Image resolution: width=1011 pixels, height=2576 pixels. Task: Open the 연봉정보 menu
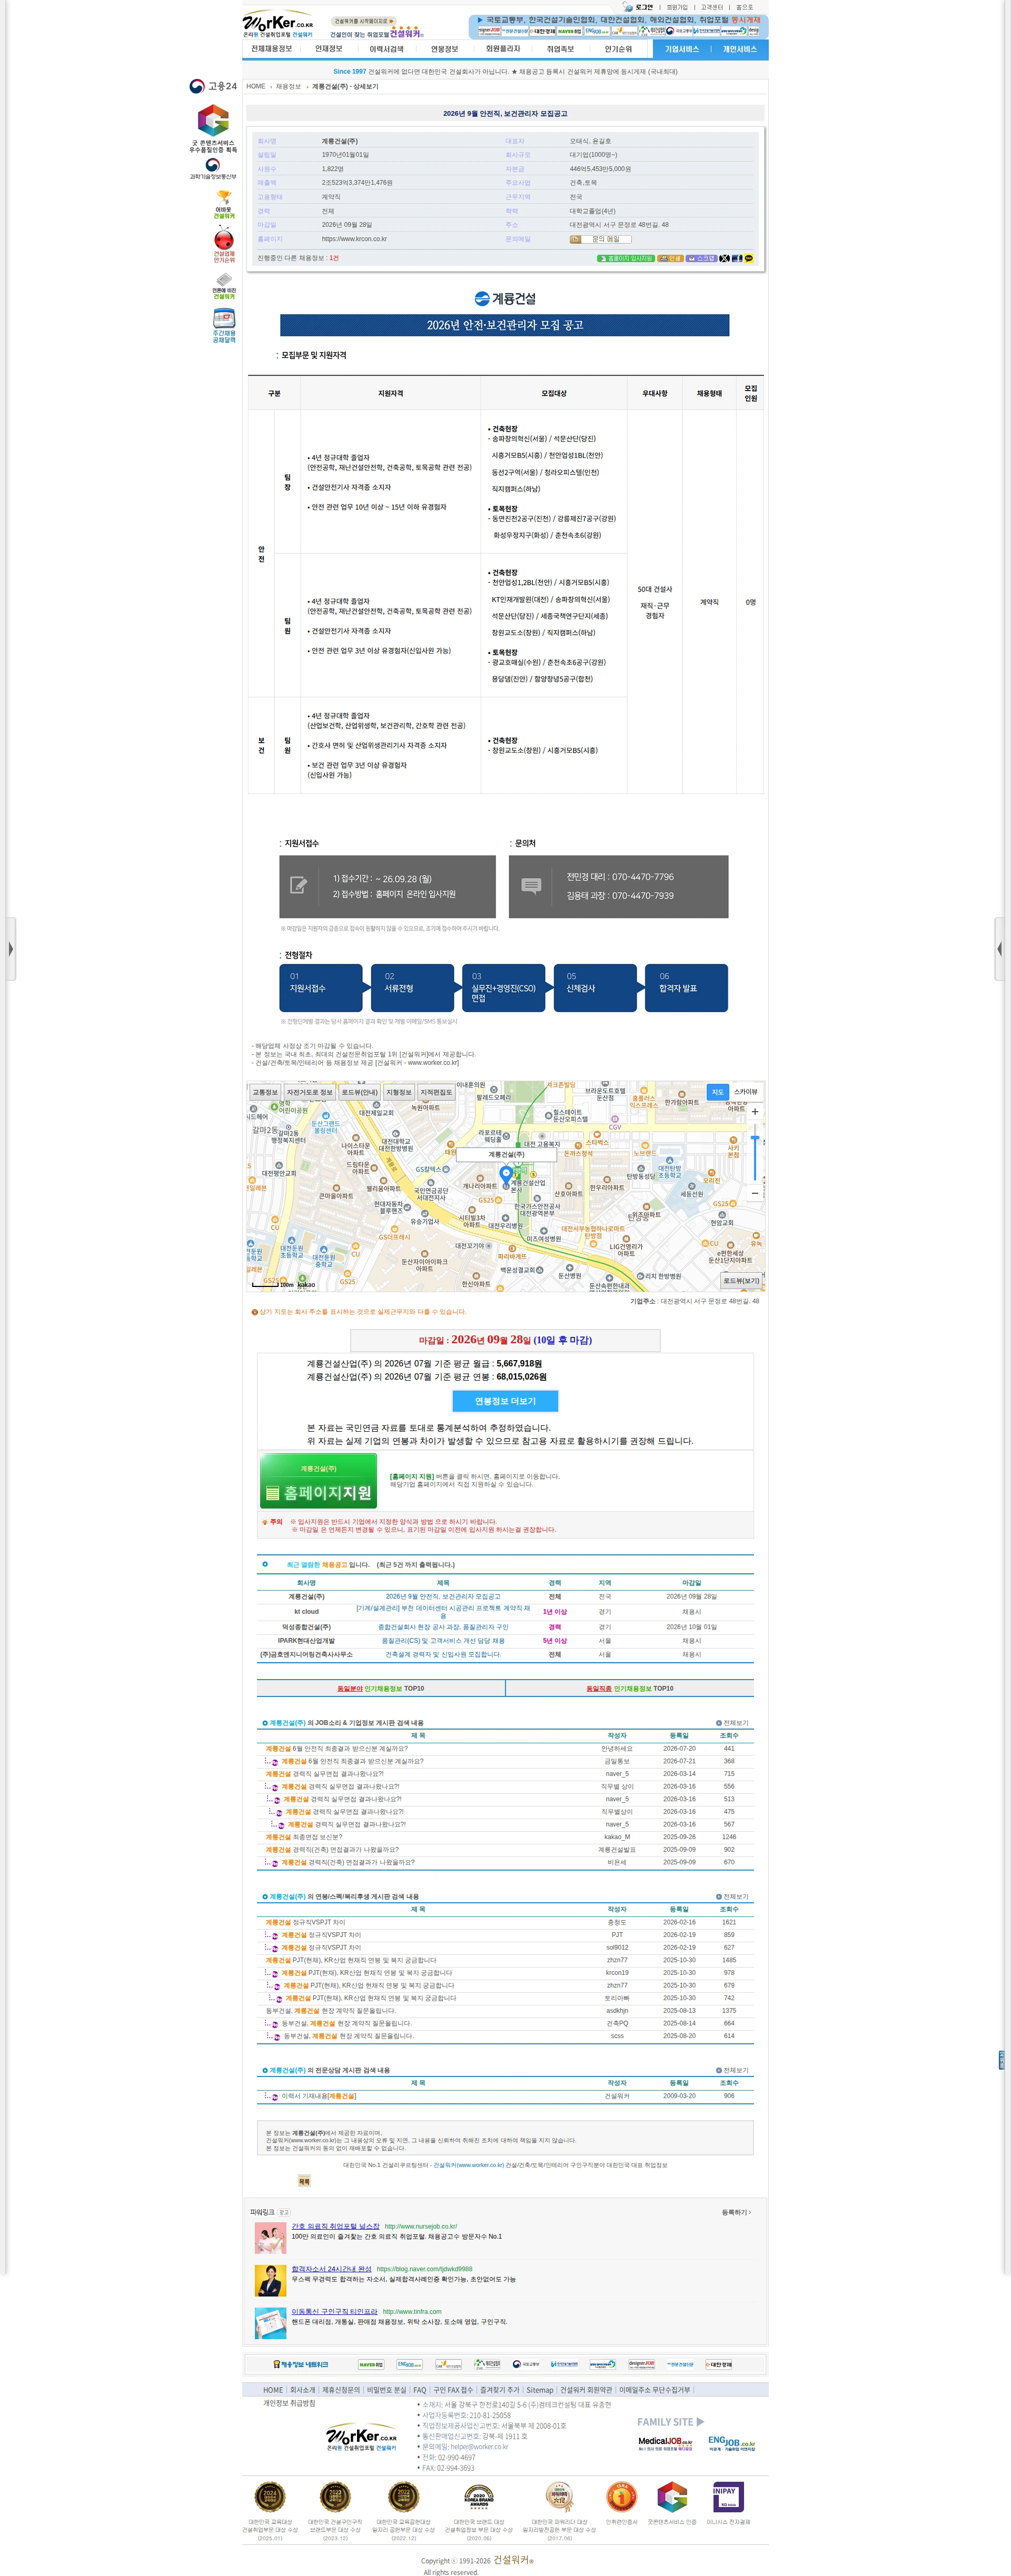(444, 49)
